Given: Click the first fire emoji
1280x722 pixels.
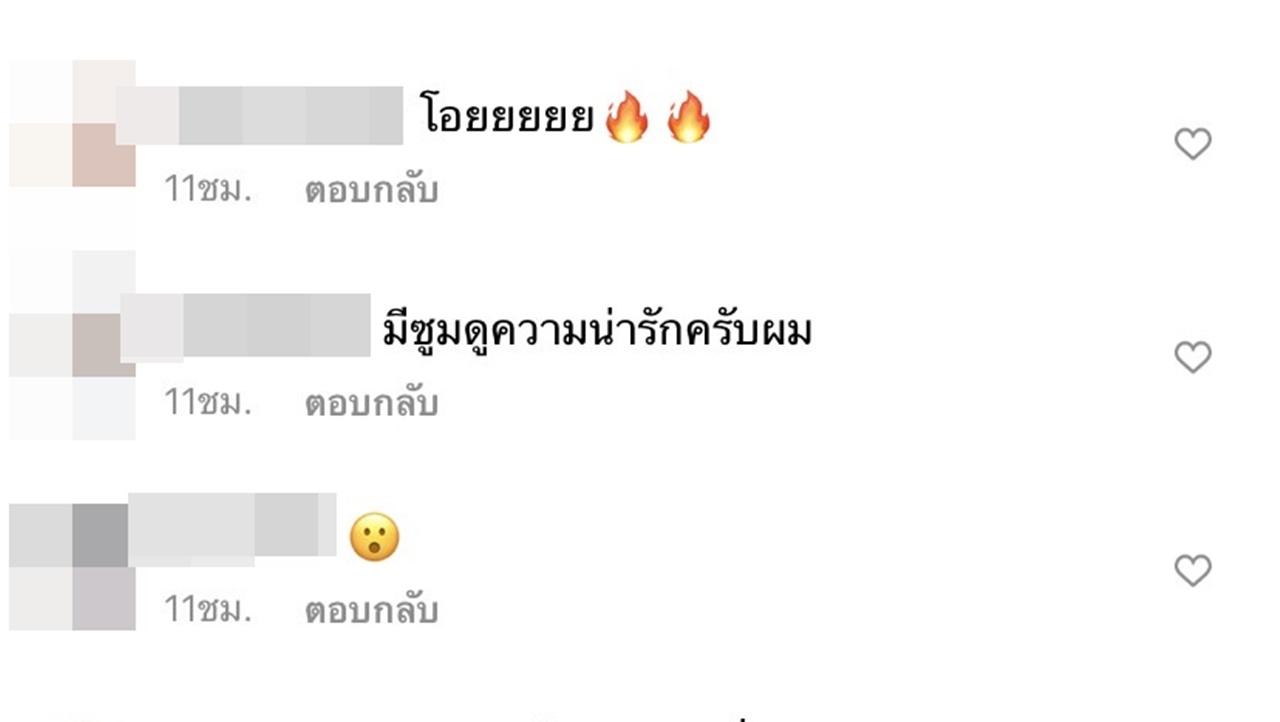Looking at the screenshot, I should point(628,120).
